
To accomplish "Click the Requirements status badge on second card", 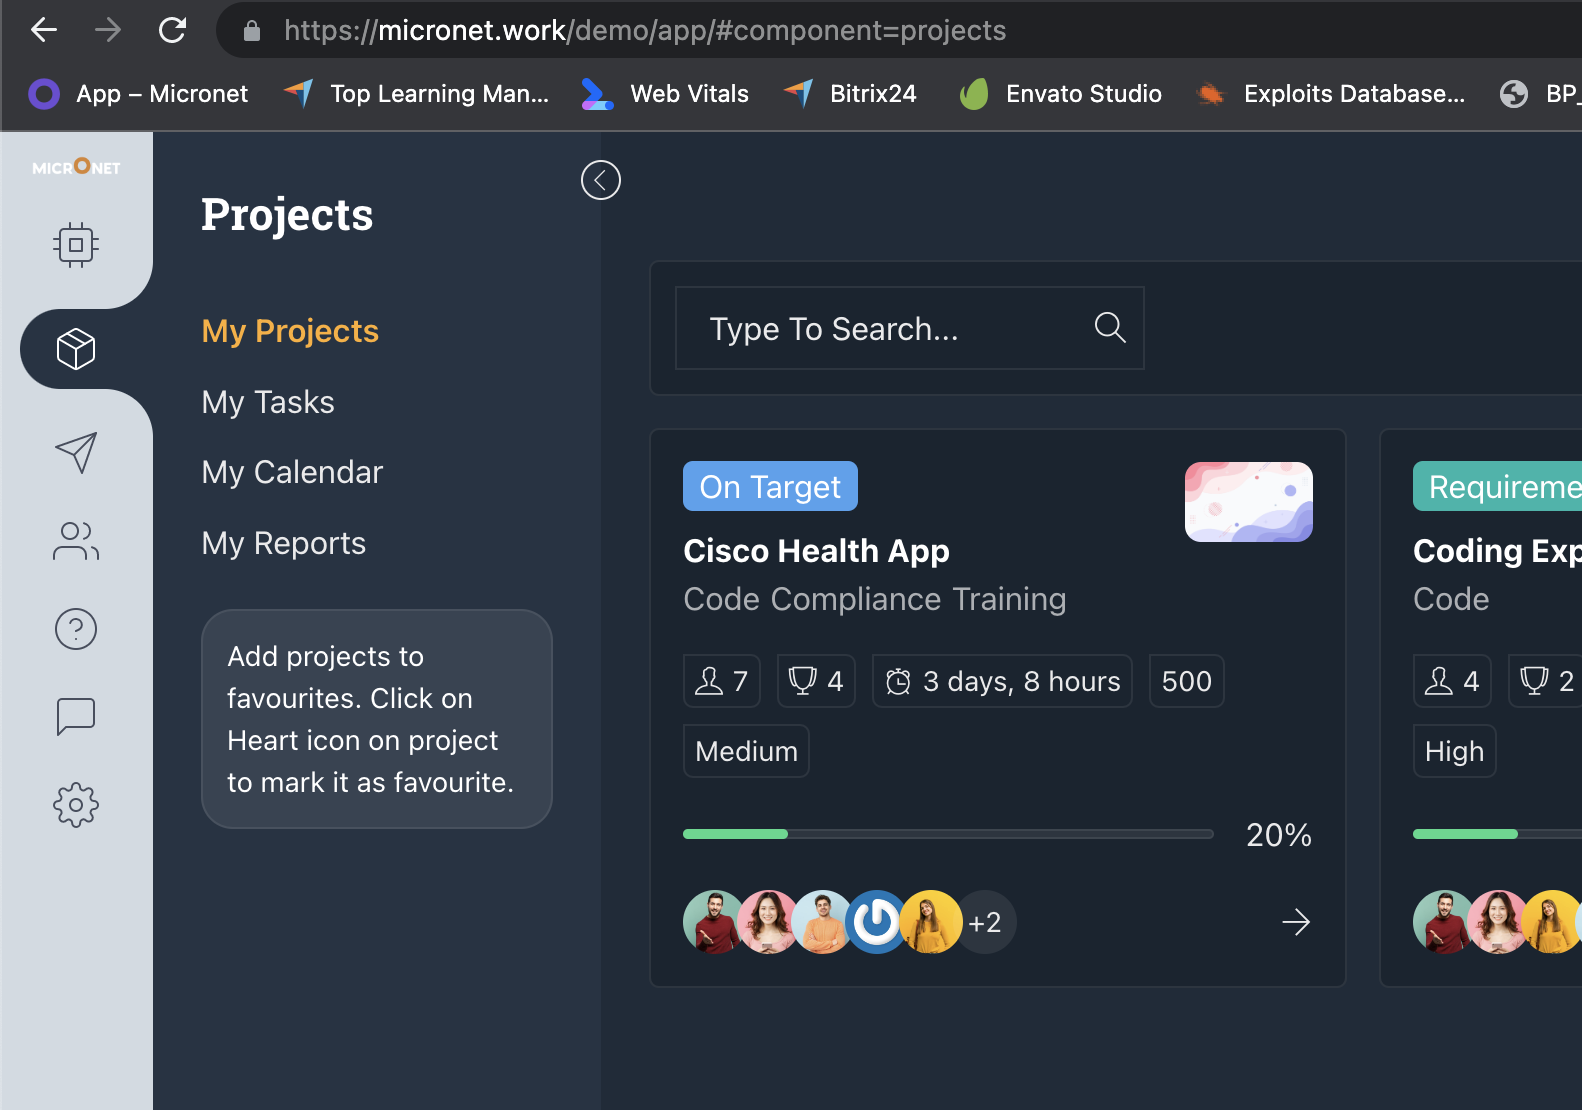I will 1498,486.
